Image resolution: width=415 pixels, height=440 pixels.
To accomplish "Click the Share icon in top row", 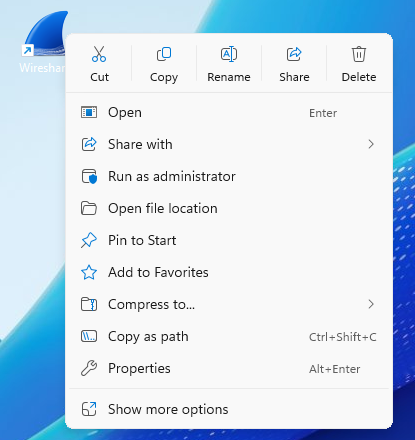I will coord(294,54).
